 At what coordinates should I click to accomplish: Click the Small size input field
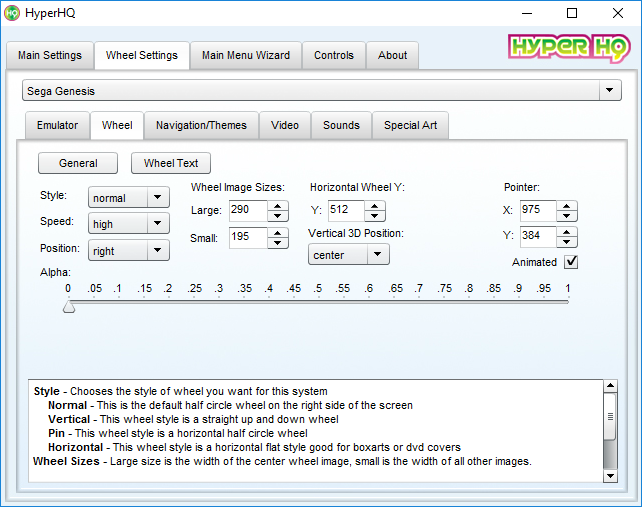tap(248, 238)
